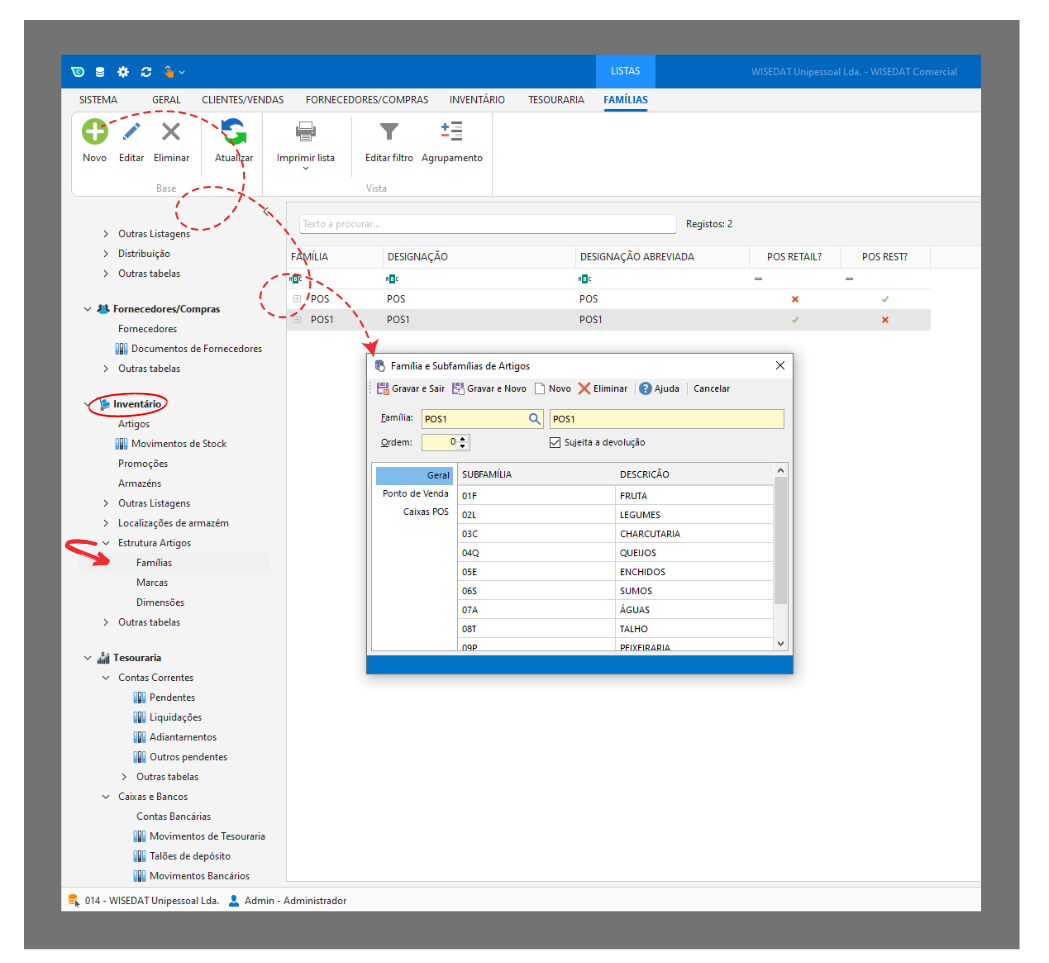This screenshot has height=963, width=1049.
Task: Collapse the Estrutura Artigos tree node
Action: [x=107, y=543]
